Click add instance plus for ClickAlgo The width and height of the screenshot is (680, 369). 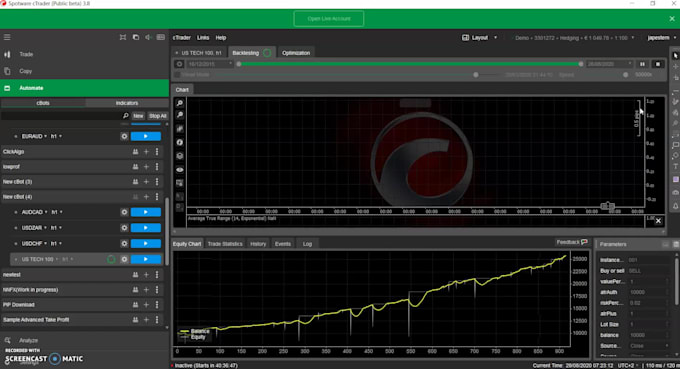click(146, 152)
